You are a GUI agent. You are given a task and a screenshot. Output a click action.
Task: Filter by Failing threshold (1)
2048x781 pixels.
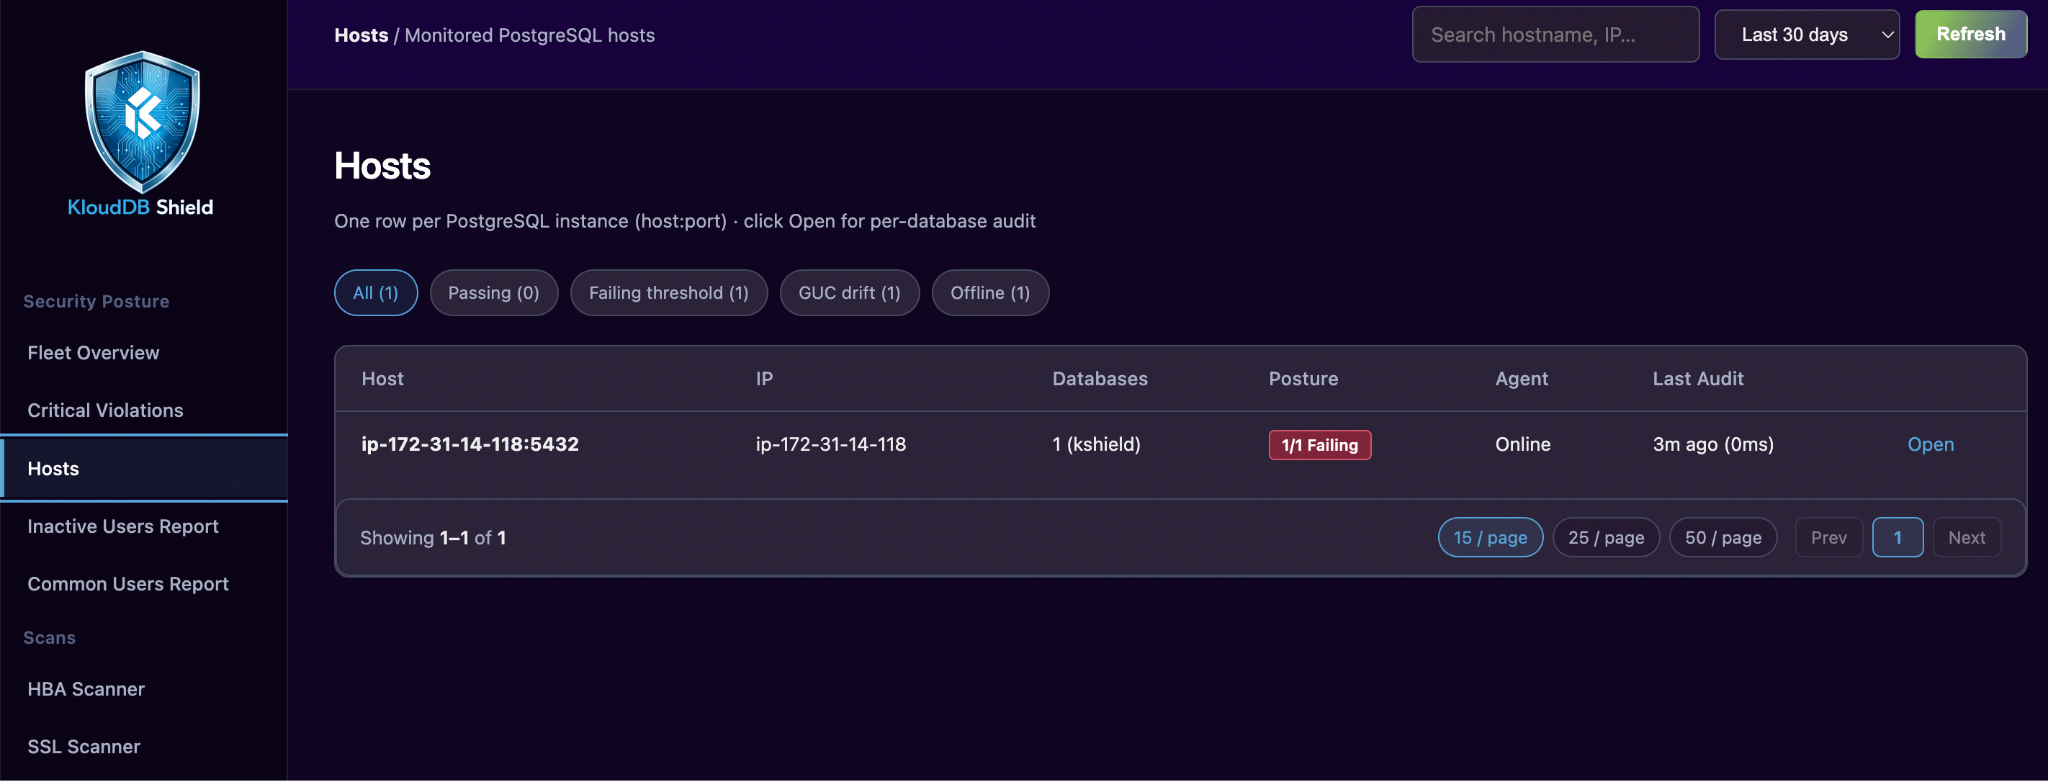point(669,293)
